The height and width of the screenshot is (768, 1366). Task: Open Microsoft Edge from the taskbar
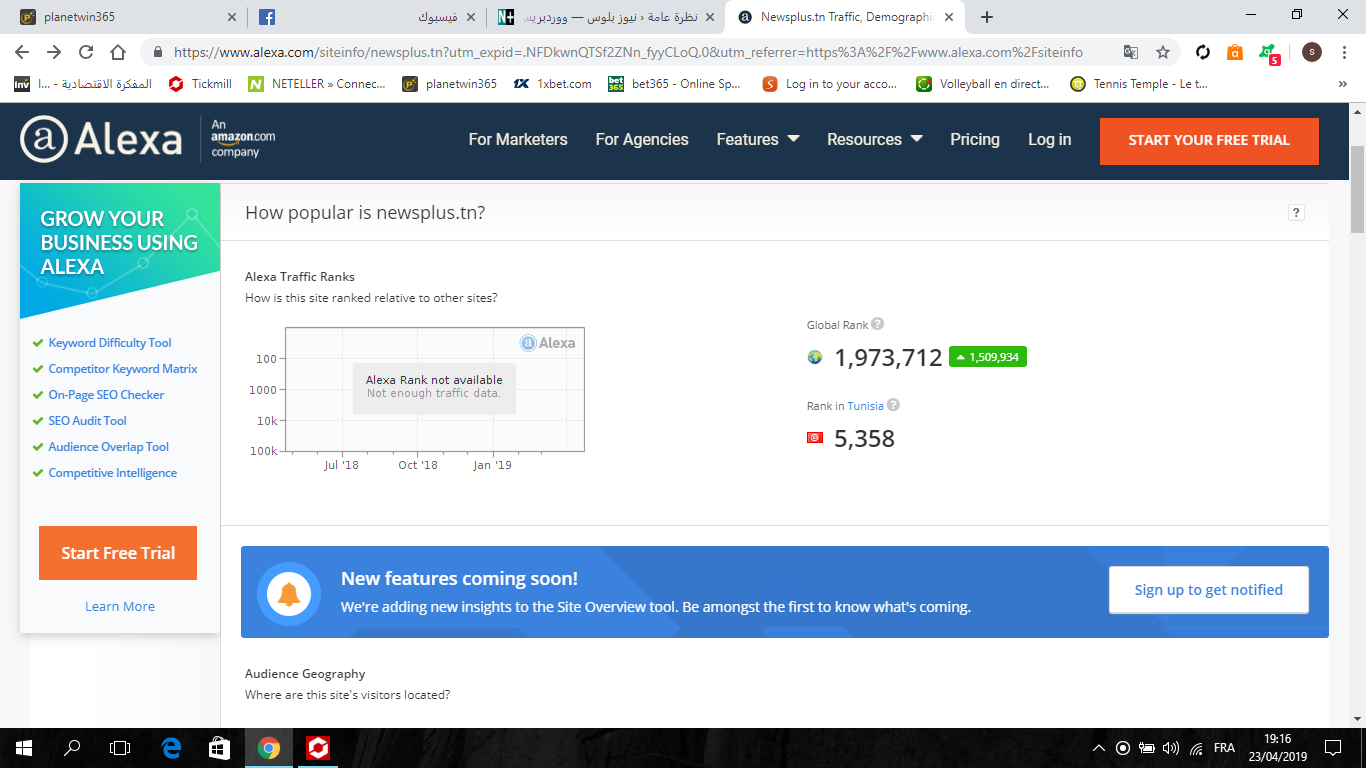click(171, 747)
